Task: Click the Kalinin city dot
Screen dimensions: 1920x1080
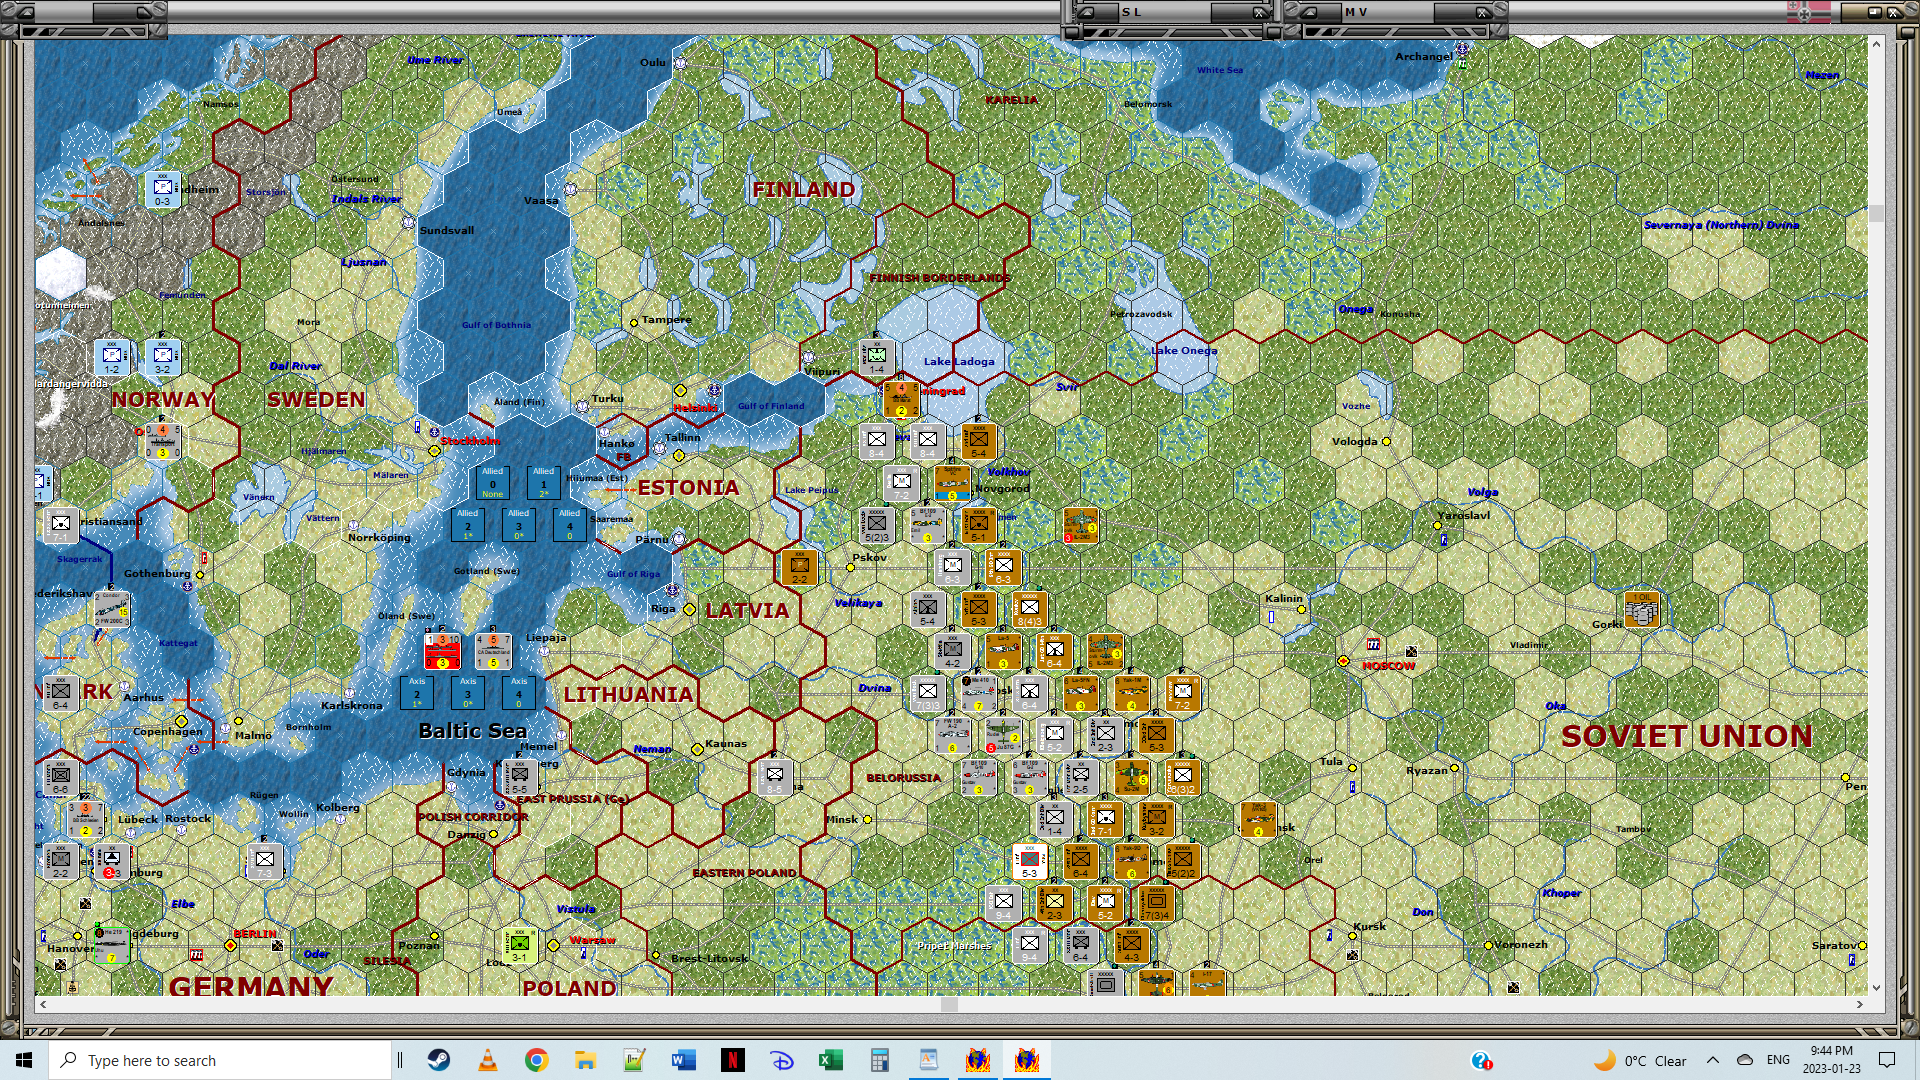Action: coord(1301,609)
